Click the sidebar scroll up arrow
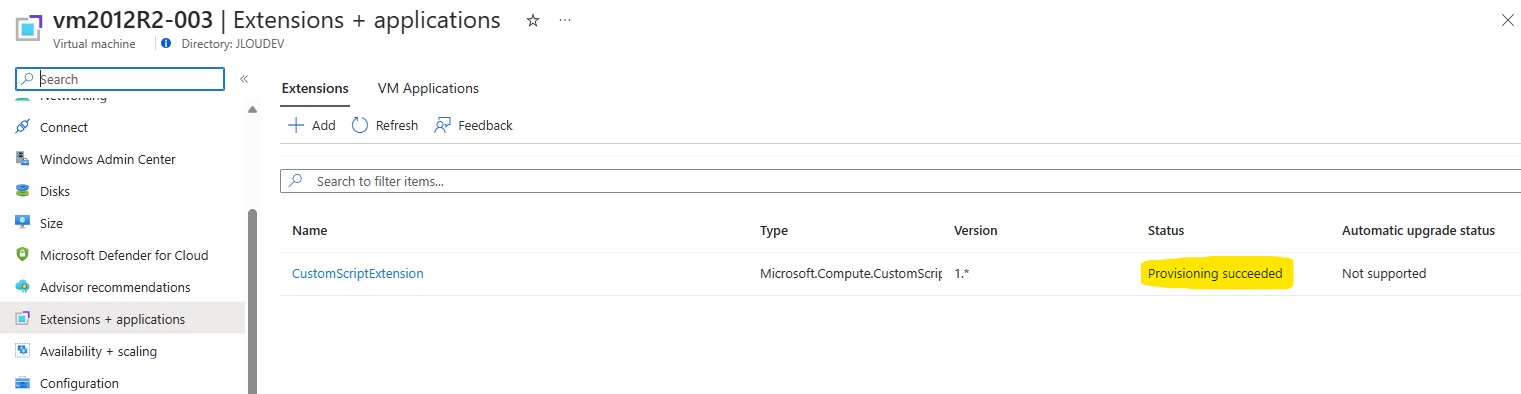Screen dimensions: 1521x394 [253, 109]
